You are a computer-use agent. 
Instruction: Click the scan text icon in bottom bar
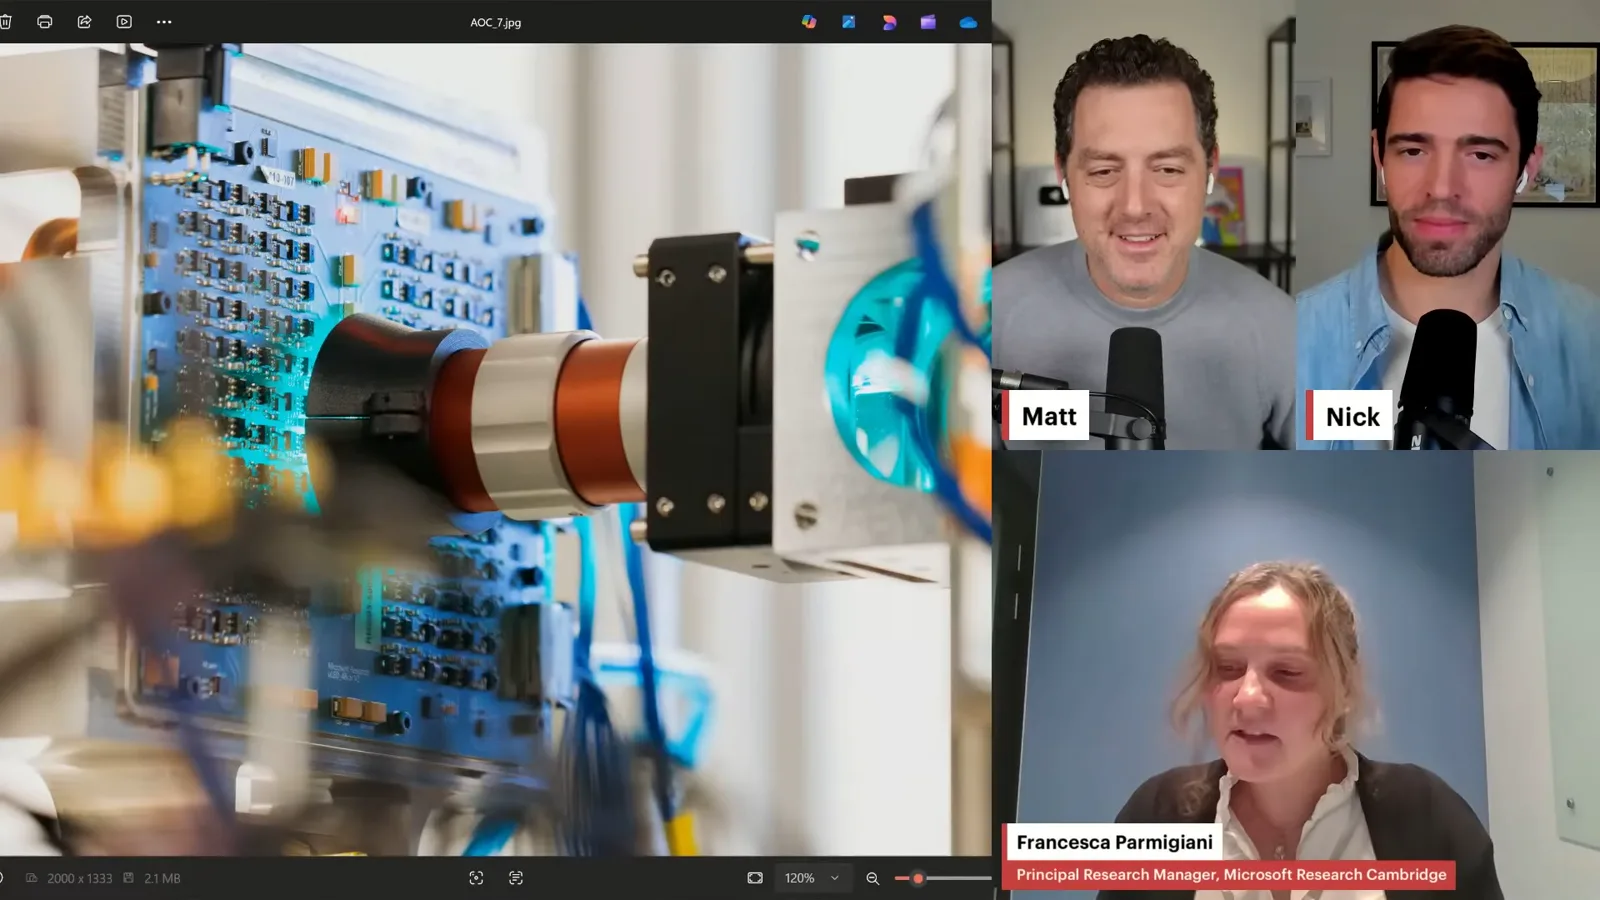[516, 878]
